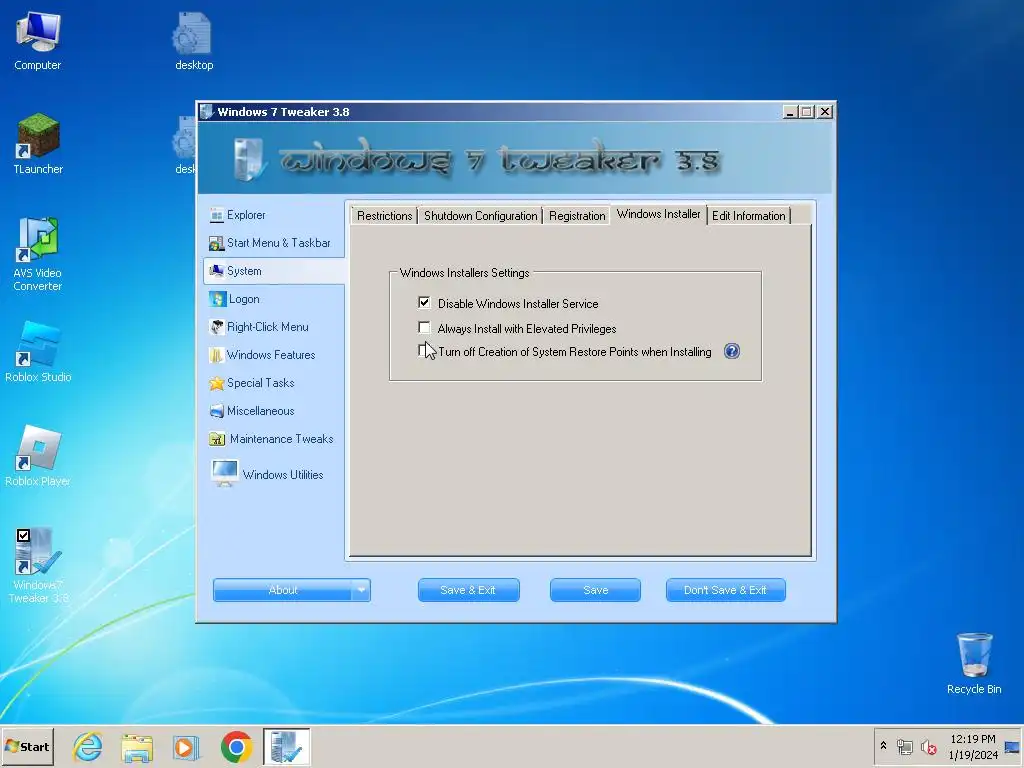Select the System category icon
This screenshot has height=768, width=1024.
(216, 271)
